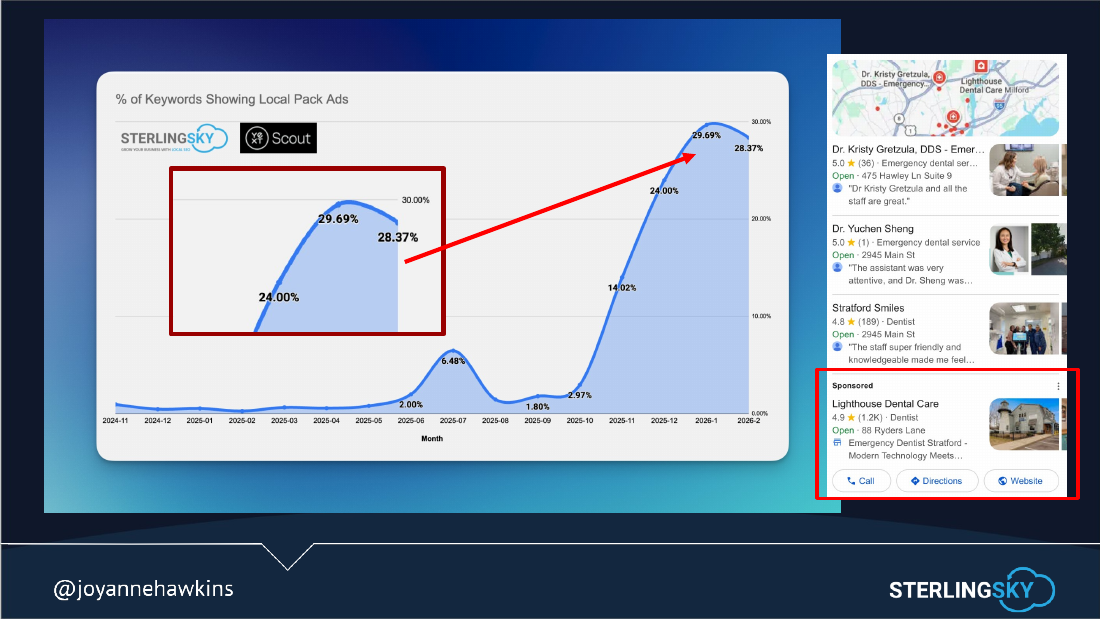Click the Call button for Lighthouse Dental Care

pyautogui.click(x=861, y=481)
